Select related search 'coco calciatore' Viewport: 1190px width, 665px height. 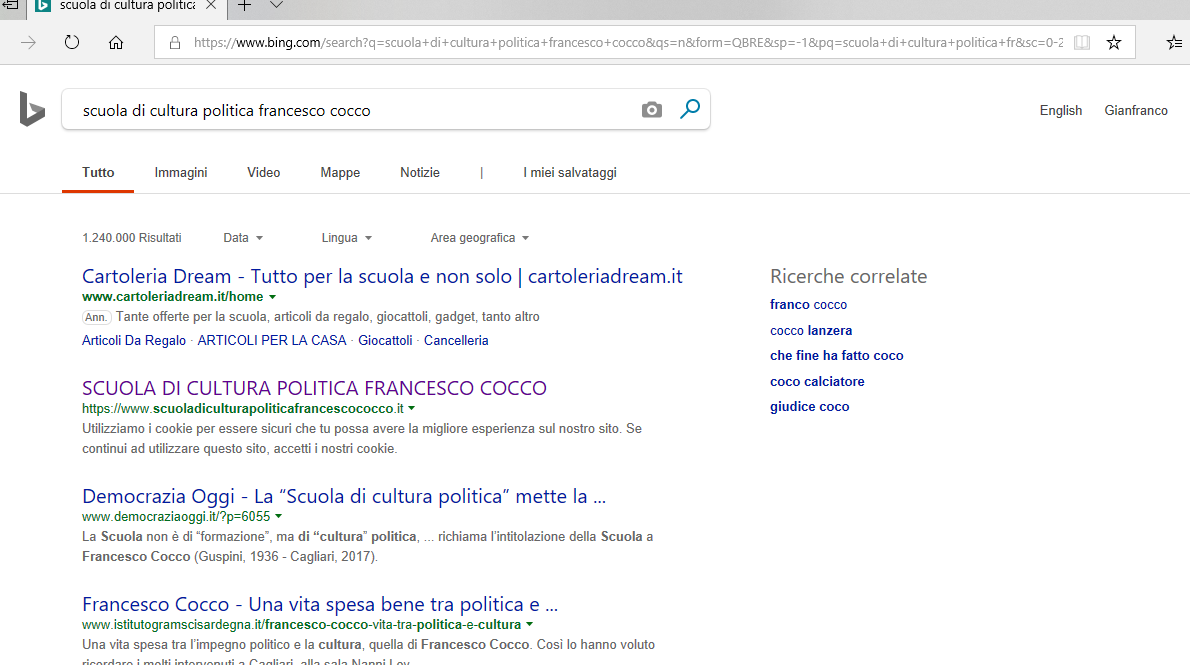coord(817,381)
